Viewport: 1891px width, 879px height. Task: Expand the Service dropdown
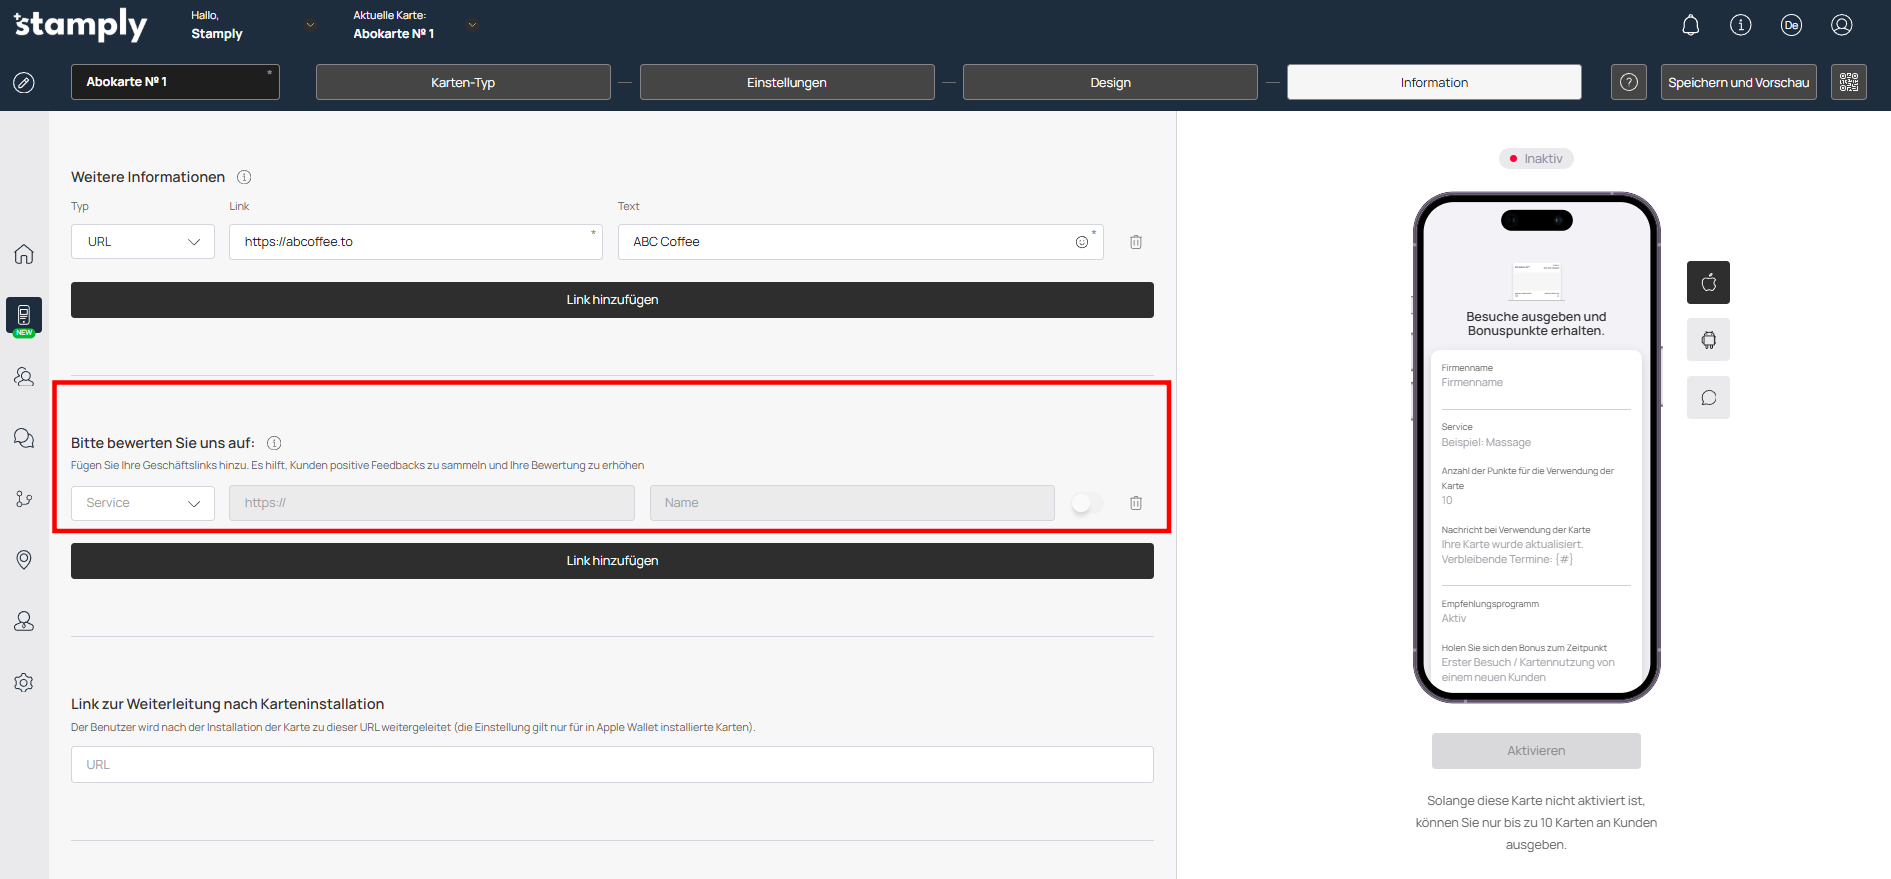(x=143, y=503)
